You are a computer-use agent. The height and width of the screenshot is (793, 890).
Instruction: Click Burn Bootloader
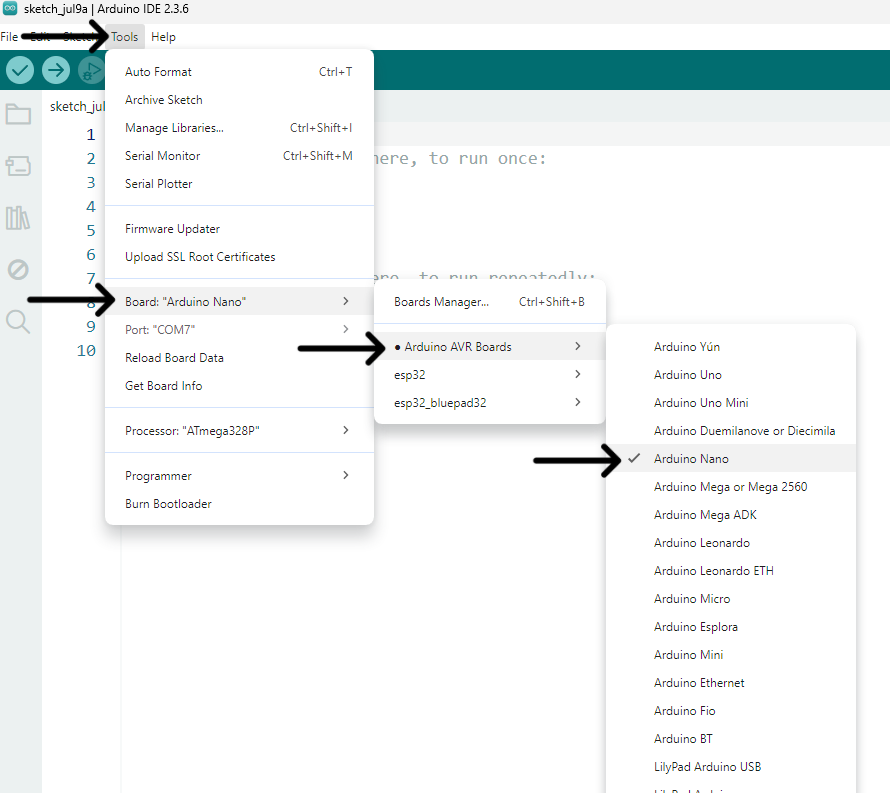(x=239, y=504)
